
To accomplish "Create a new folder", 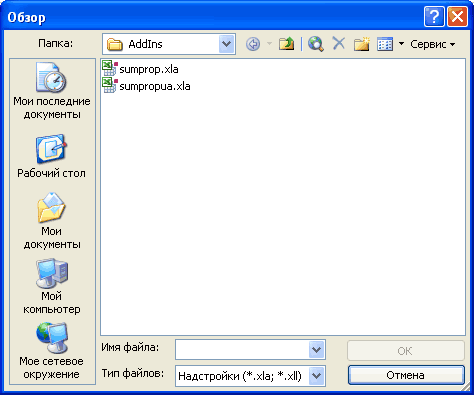I will 362,44.
